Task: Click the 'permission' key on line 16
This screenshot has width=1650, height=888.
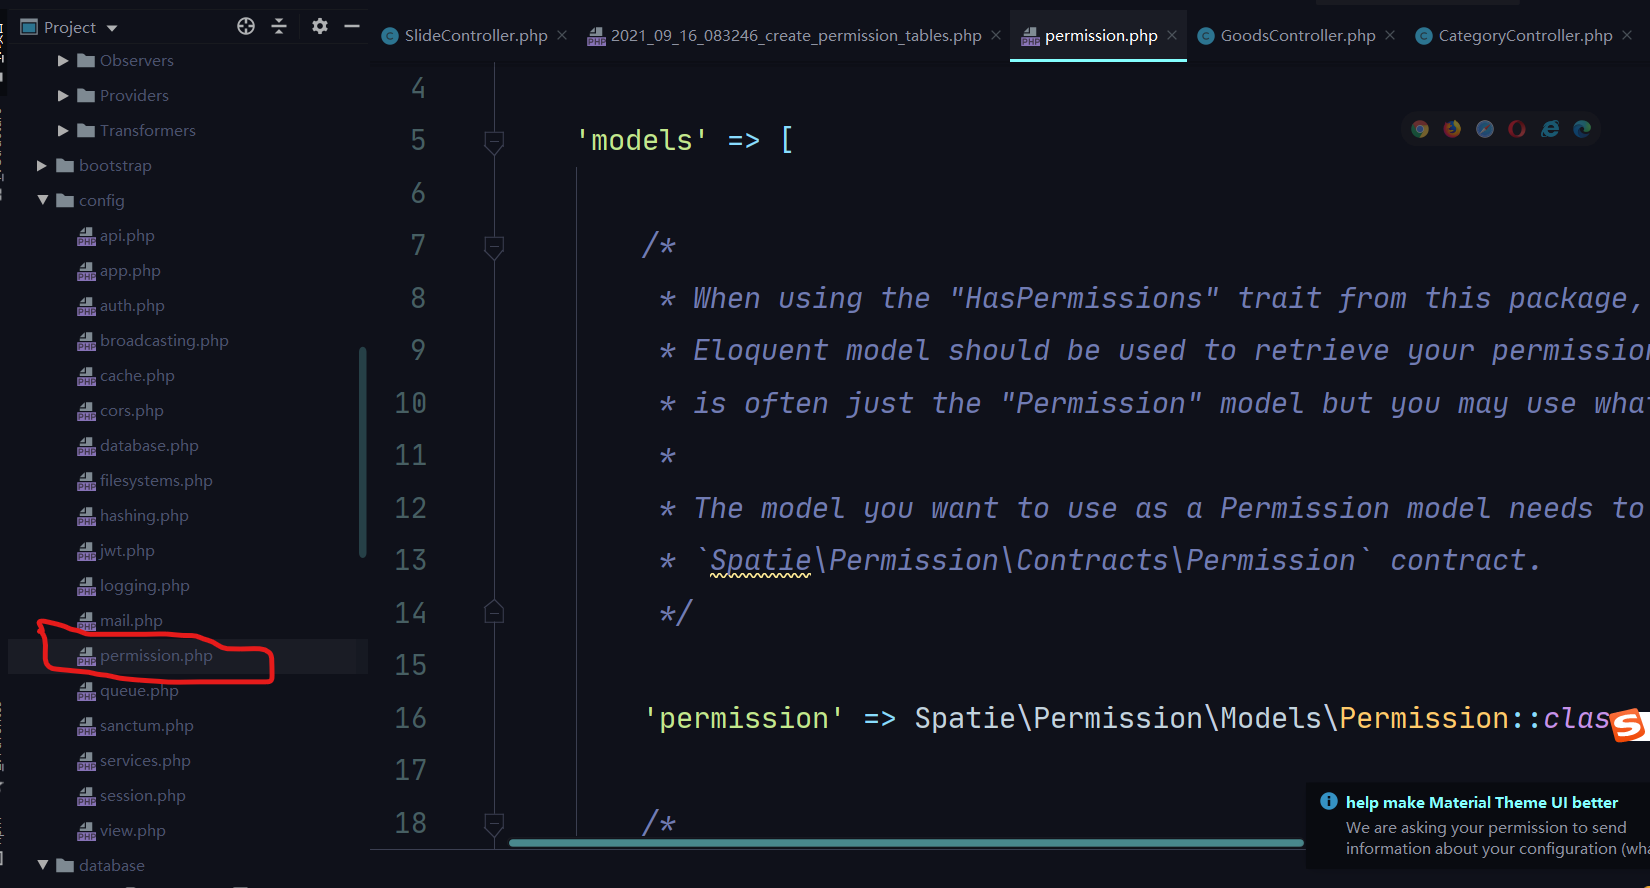Action: point(744,718)
